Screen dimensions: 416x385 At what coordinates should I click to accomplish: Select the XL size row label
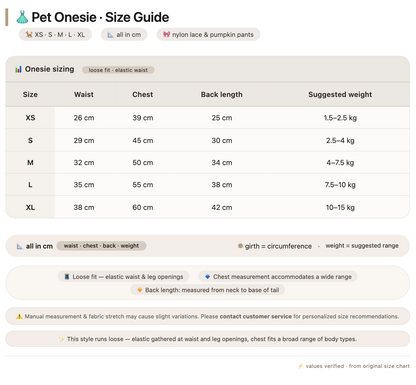30,207
